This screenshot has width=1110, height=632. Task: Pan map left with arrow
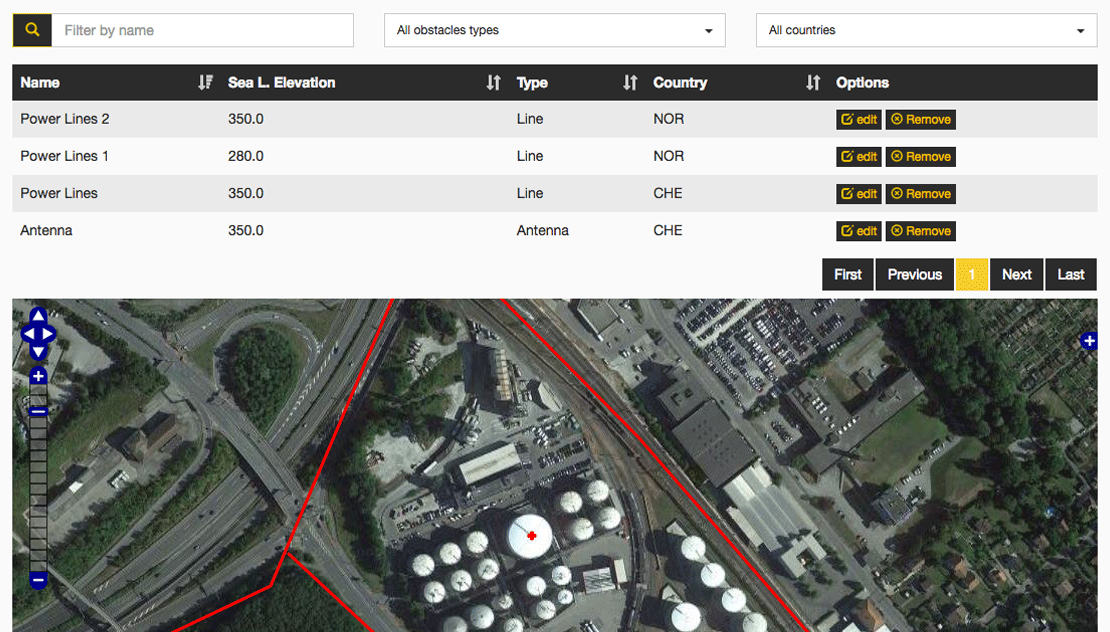click(x=28, y=333)
